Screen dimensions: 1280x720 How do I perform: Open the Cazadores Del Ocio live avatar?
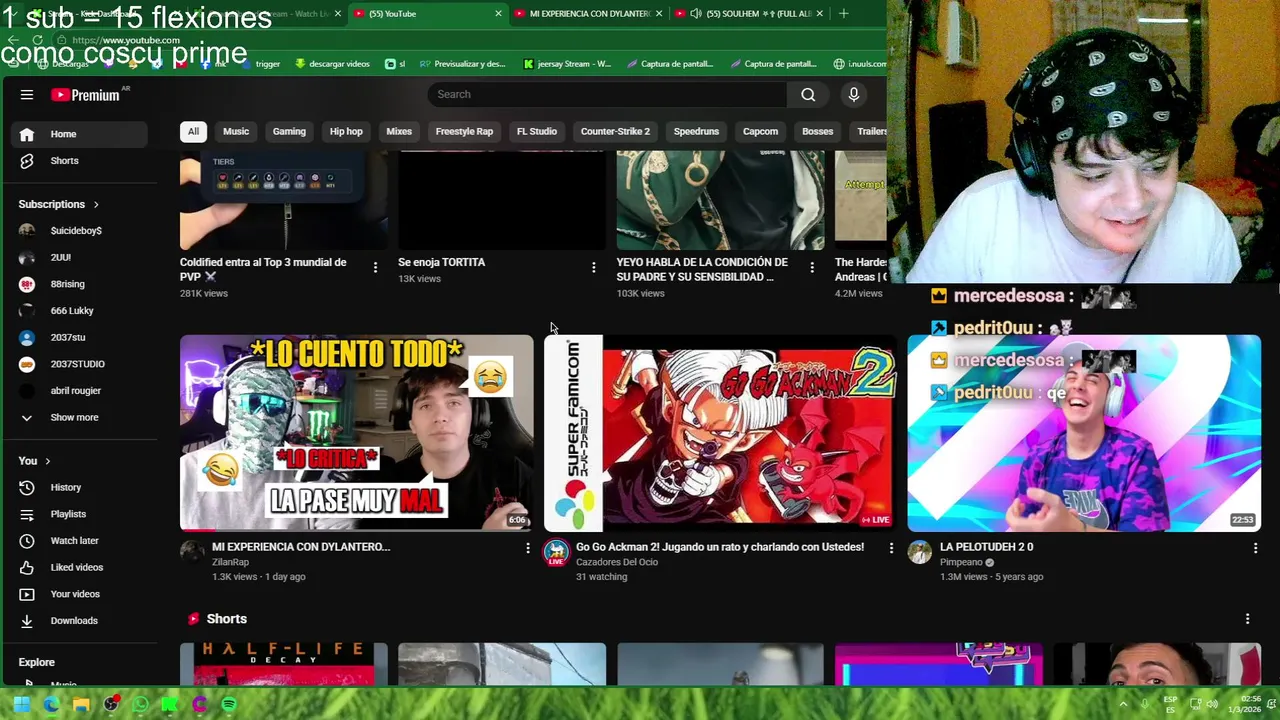[556, 552]
